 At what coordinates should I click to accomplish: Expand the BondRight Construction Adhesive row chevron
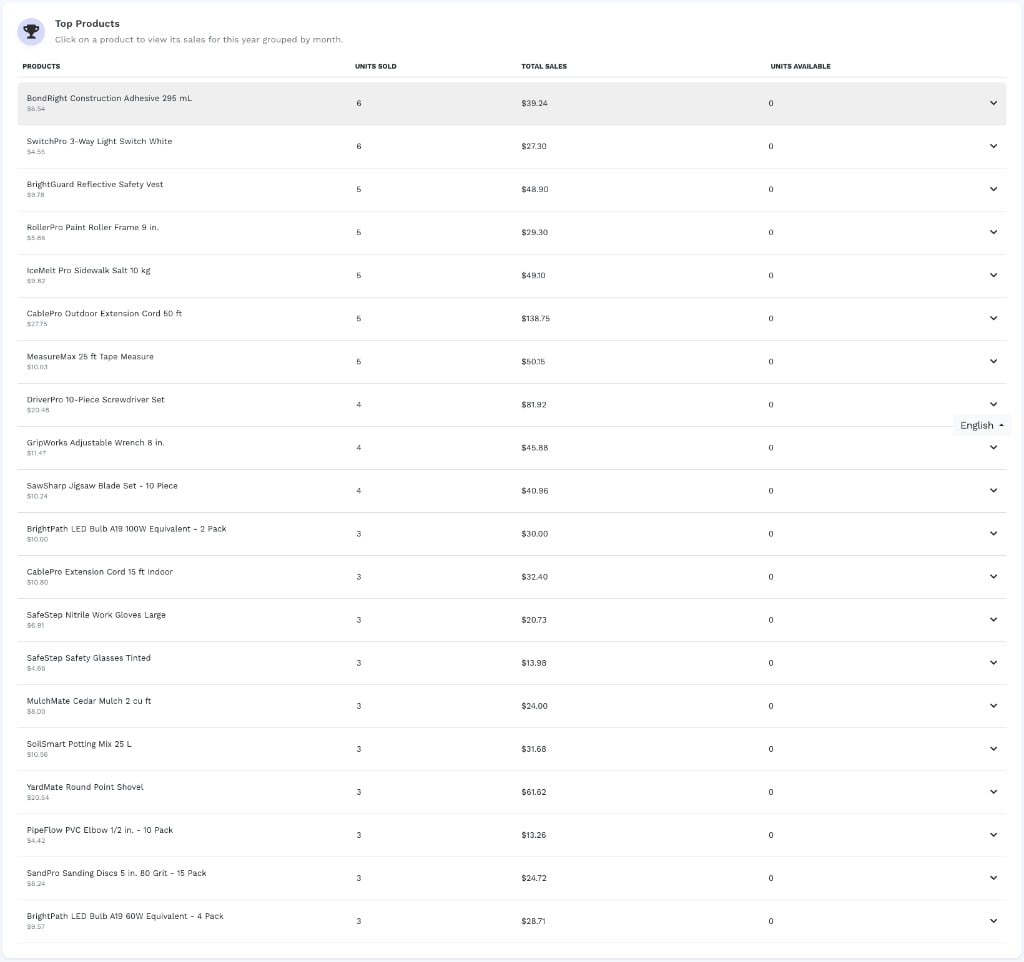tap(993, 103)
